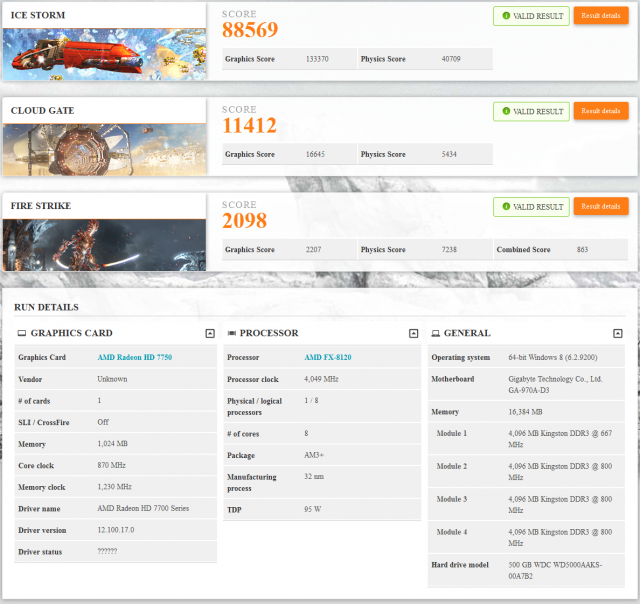Click memory clock value 1,230 MHz
Viewport: 640px width, 604px height.
coord(114,487)
